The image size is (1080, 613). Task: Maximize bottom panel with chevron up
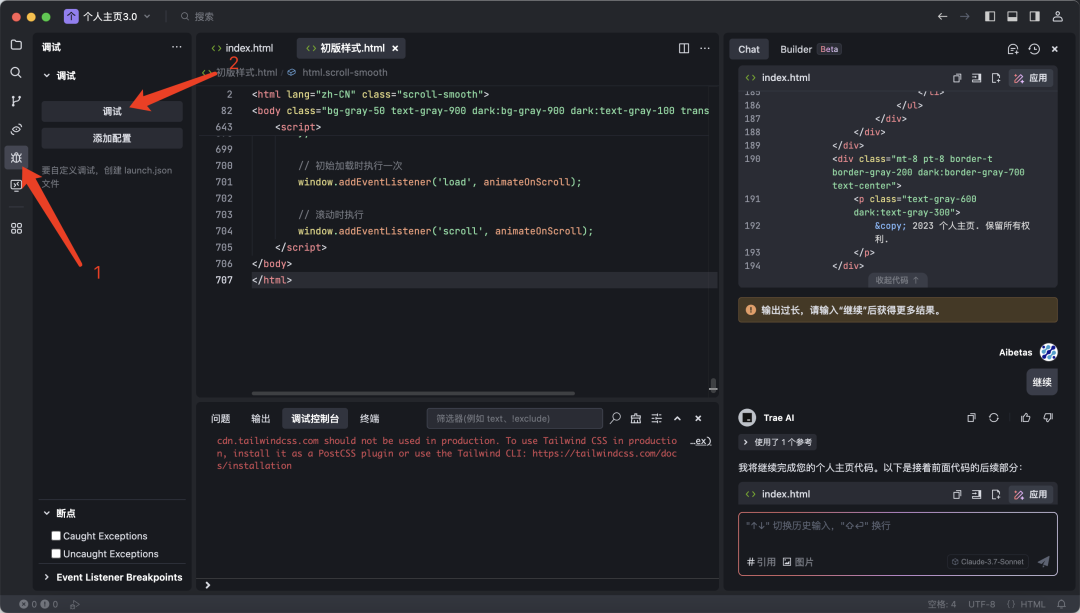tap(677, 418)
